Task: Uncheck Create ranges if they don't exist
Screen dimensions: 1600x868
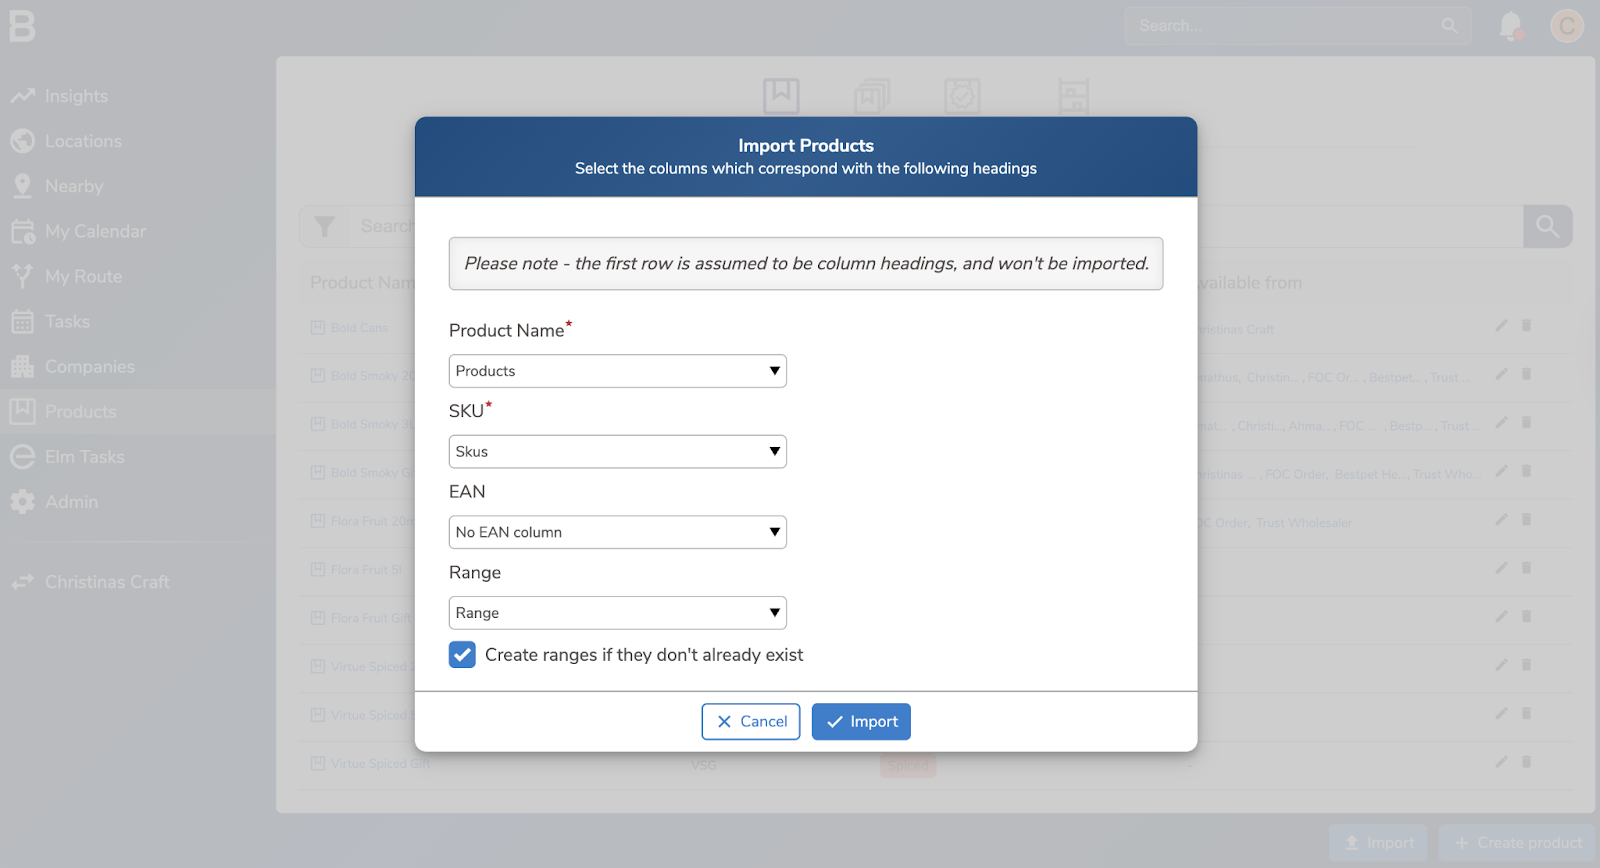Action: 462,655
